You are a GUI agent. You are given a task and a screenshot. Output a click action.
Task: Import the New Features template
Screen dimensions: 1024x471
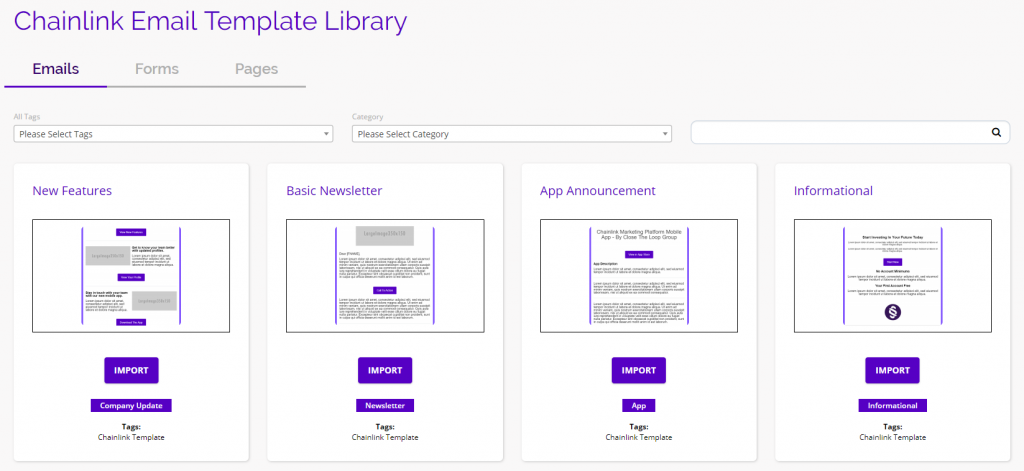pos(131,370)
